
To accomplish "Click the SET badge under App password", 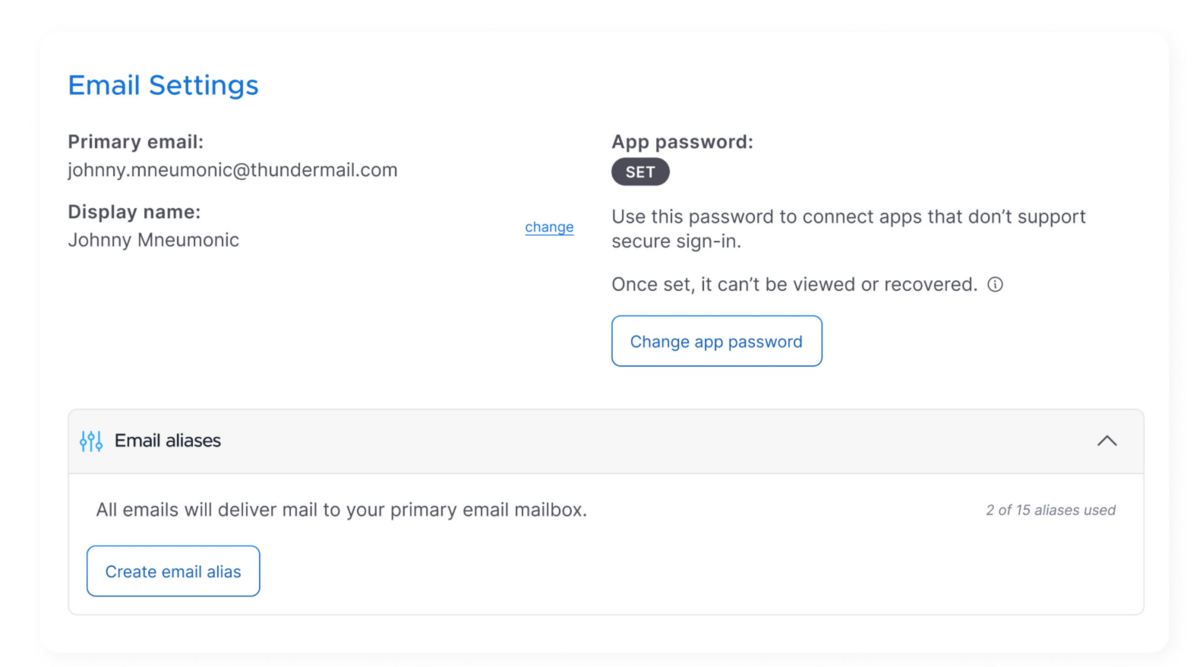I will click(x=640, y=172).
